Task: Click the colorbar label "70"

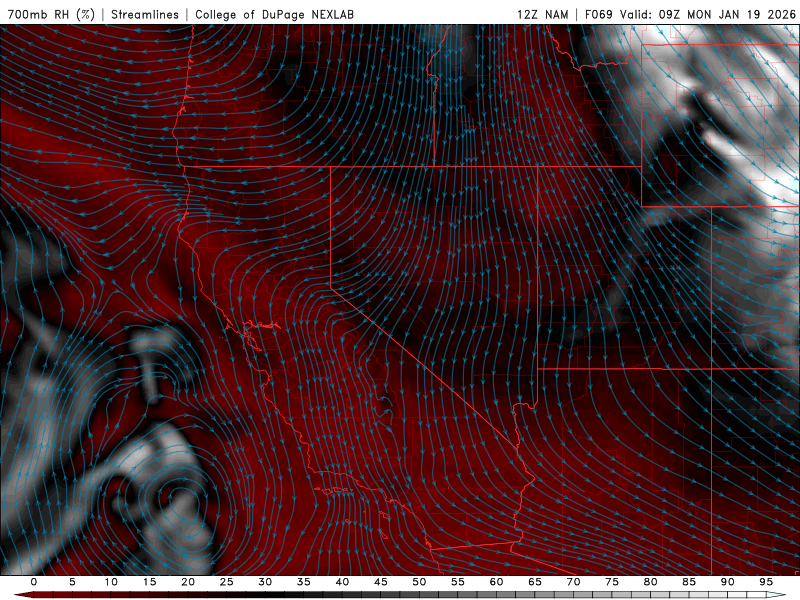Action: click(x=573, y=582)
